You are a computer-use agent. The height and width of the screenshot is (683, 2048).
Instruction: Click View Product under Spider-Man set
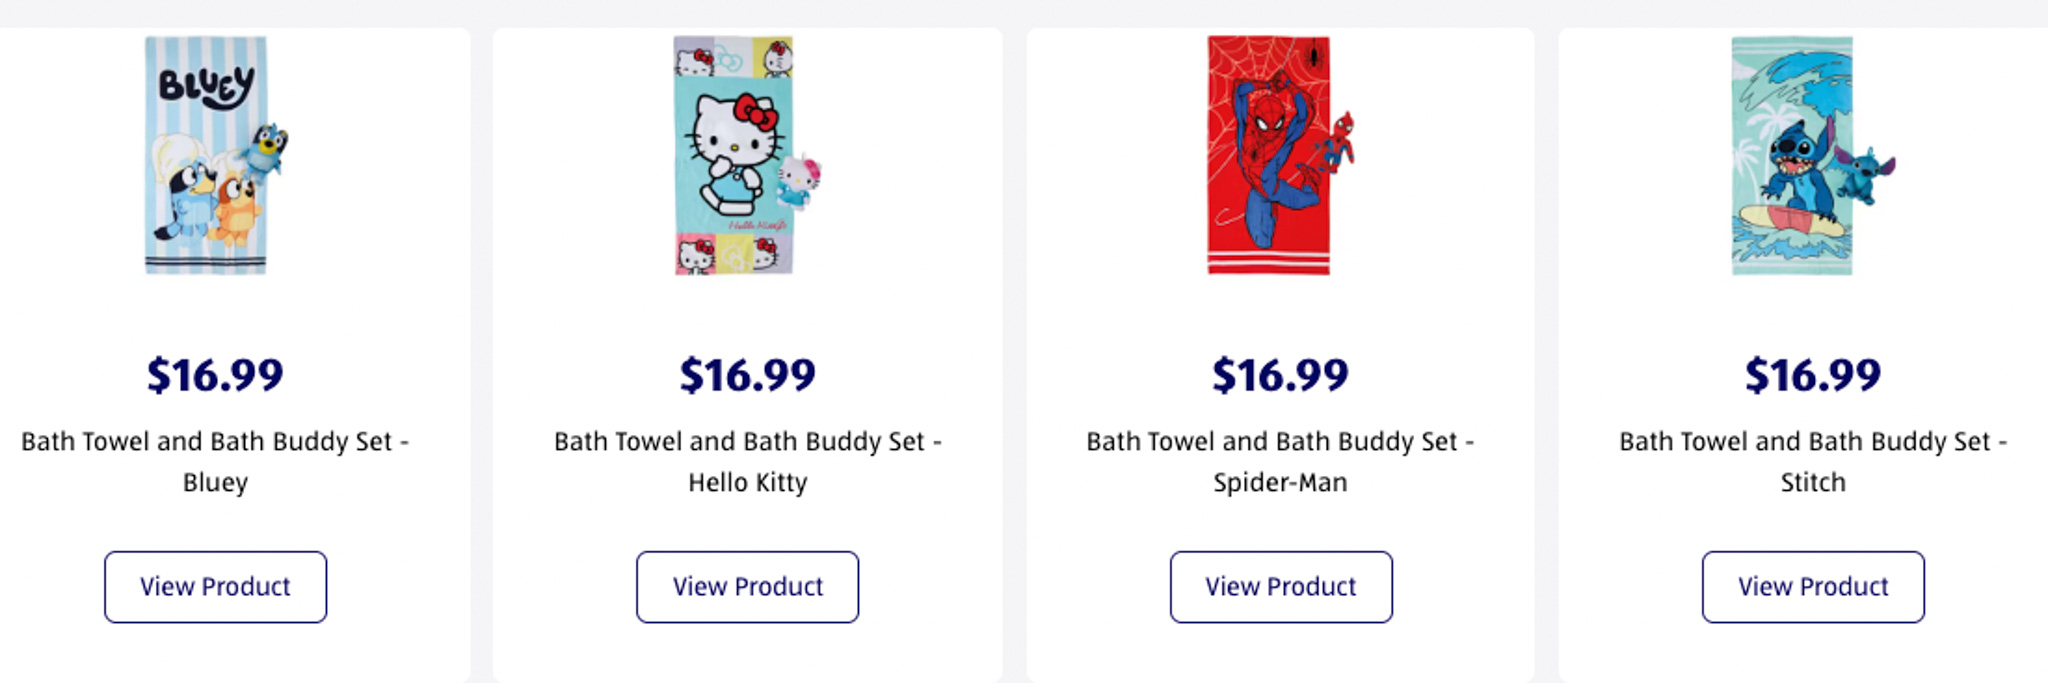[1281, 587]
